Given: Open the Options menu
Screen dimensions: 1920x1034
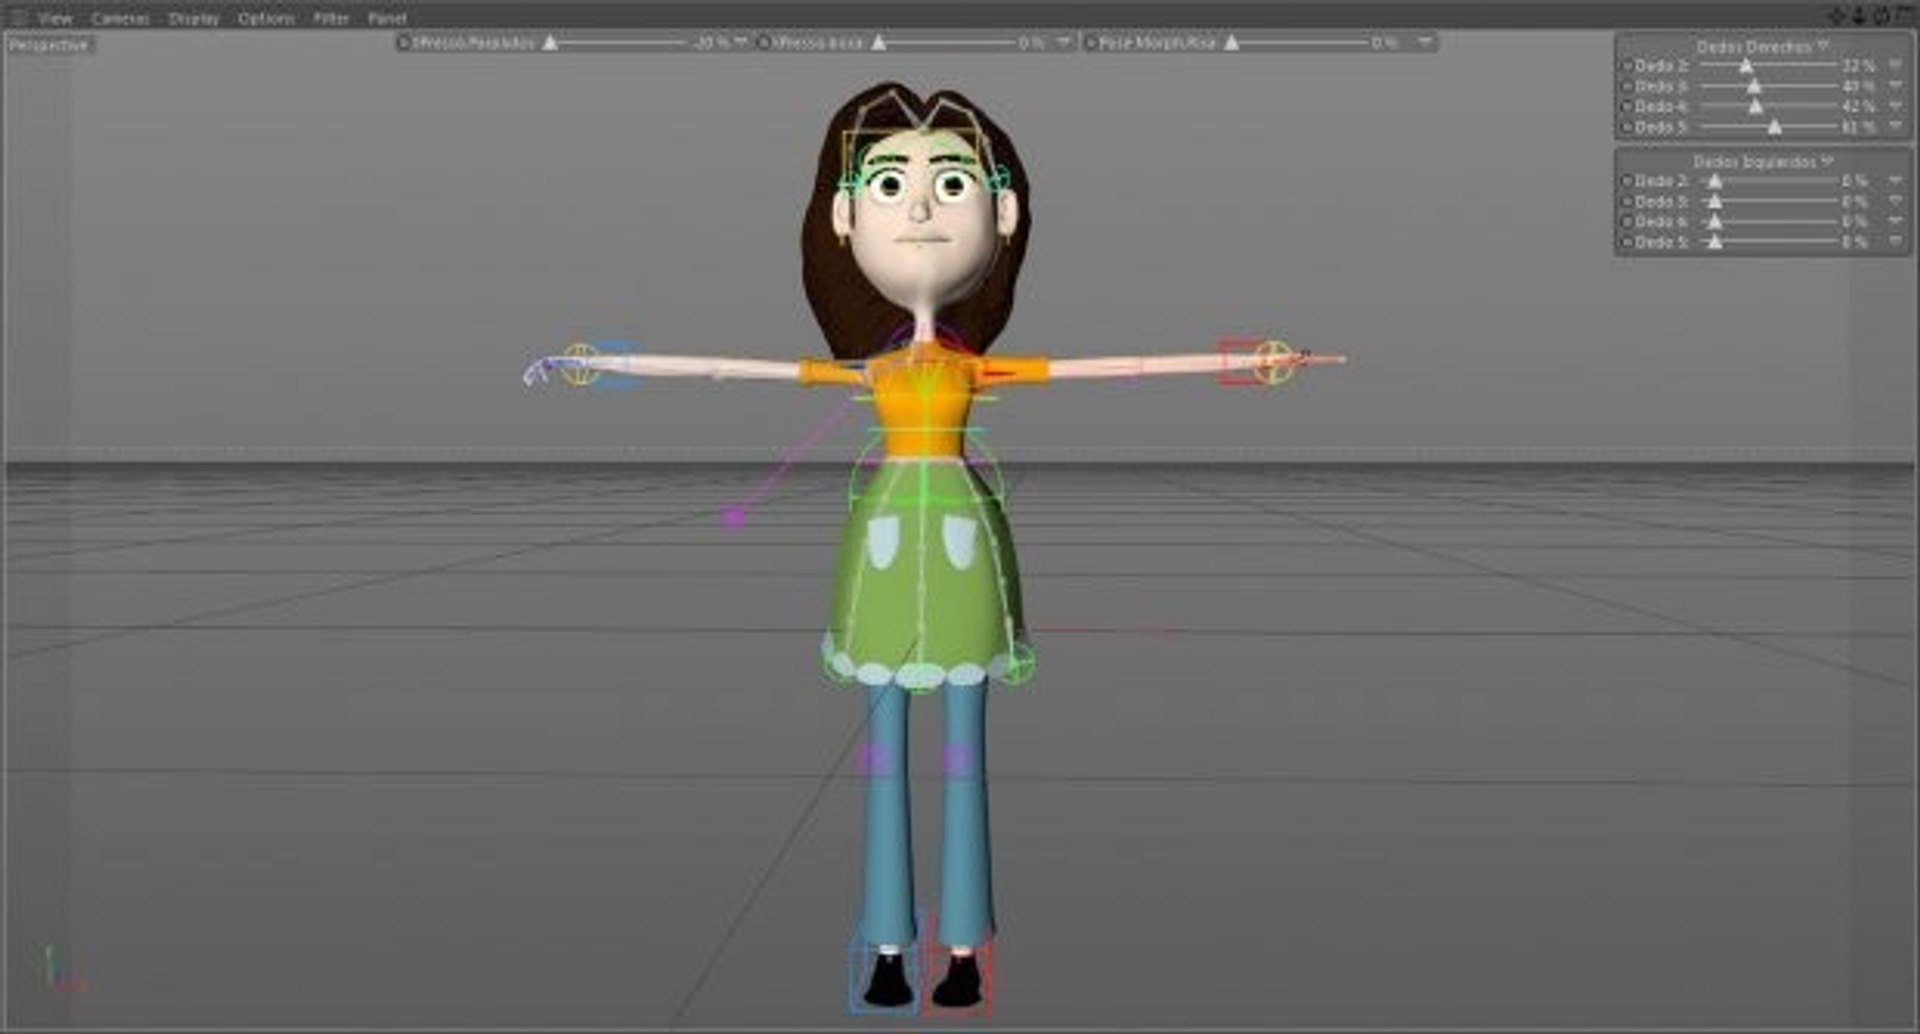Looking at the screenshot, I should [266, 18].
